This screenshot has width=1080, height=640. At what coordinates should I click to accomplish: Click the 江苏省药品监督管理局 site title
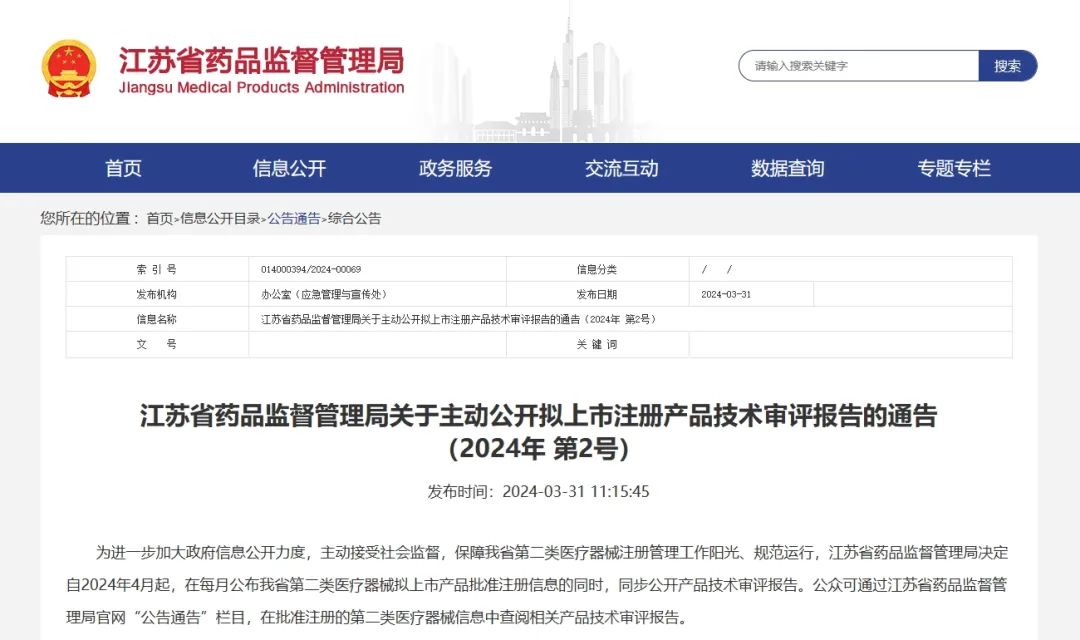click(x=261, y=61)
